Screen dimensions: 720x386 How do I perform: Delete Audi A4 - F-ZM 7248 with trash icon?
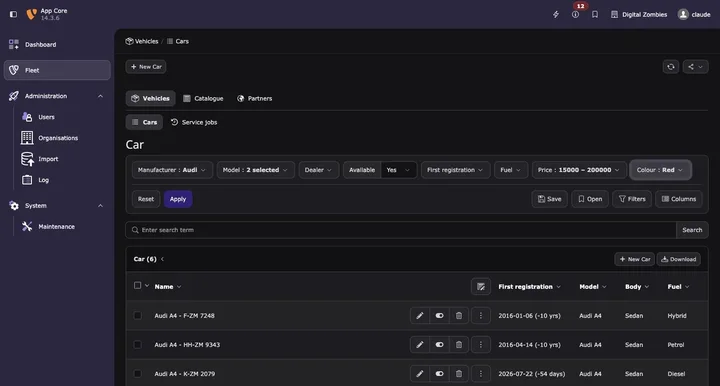(459, 315)
